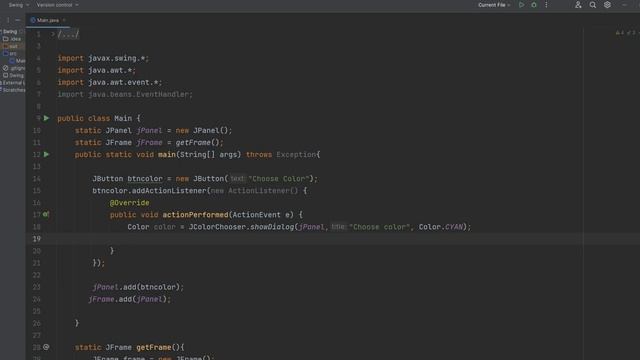Run the current file with the Run button
The height and width of the screenshot is (360, 640).
point(521,5)
